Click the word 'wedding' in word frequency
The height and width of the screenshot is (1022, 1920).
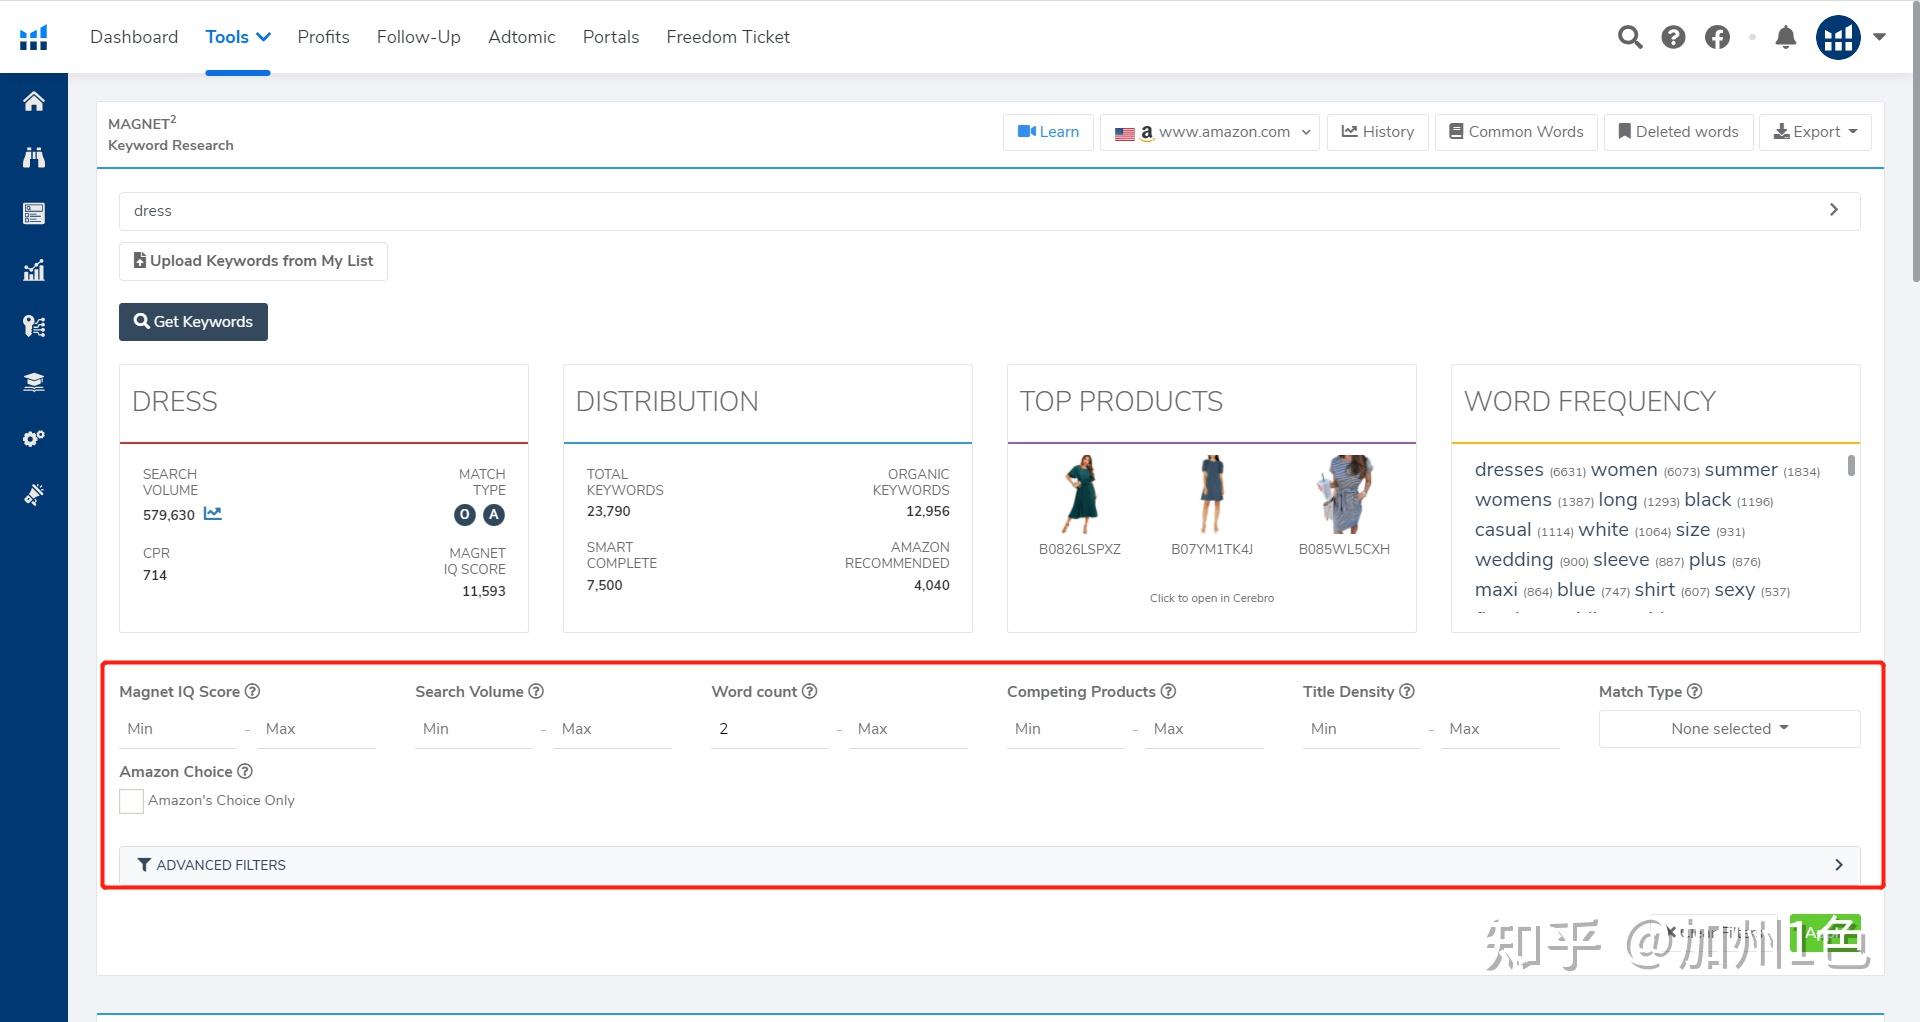pos(1514,560)
